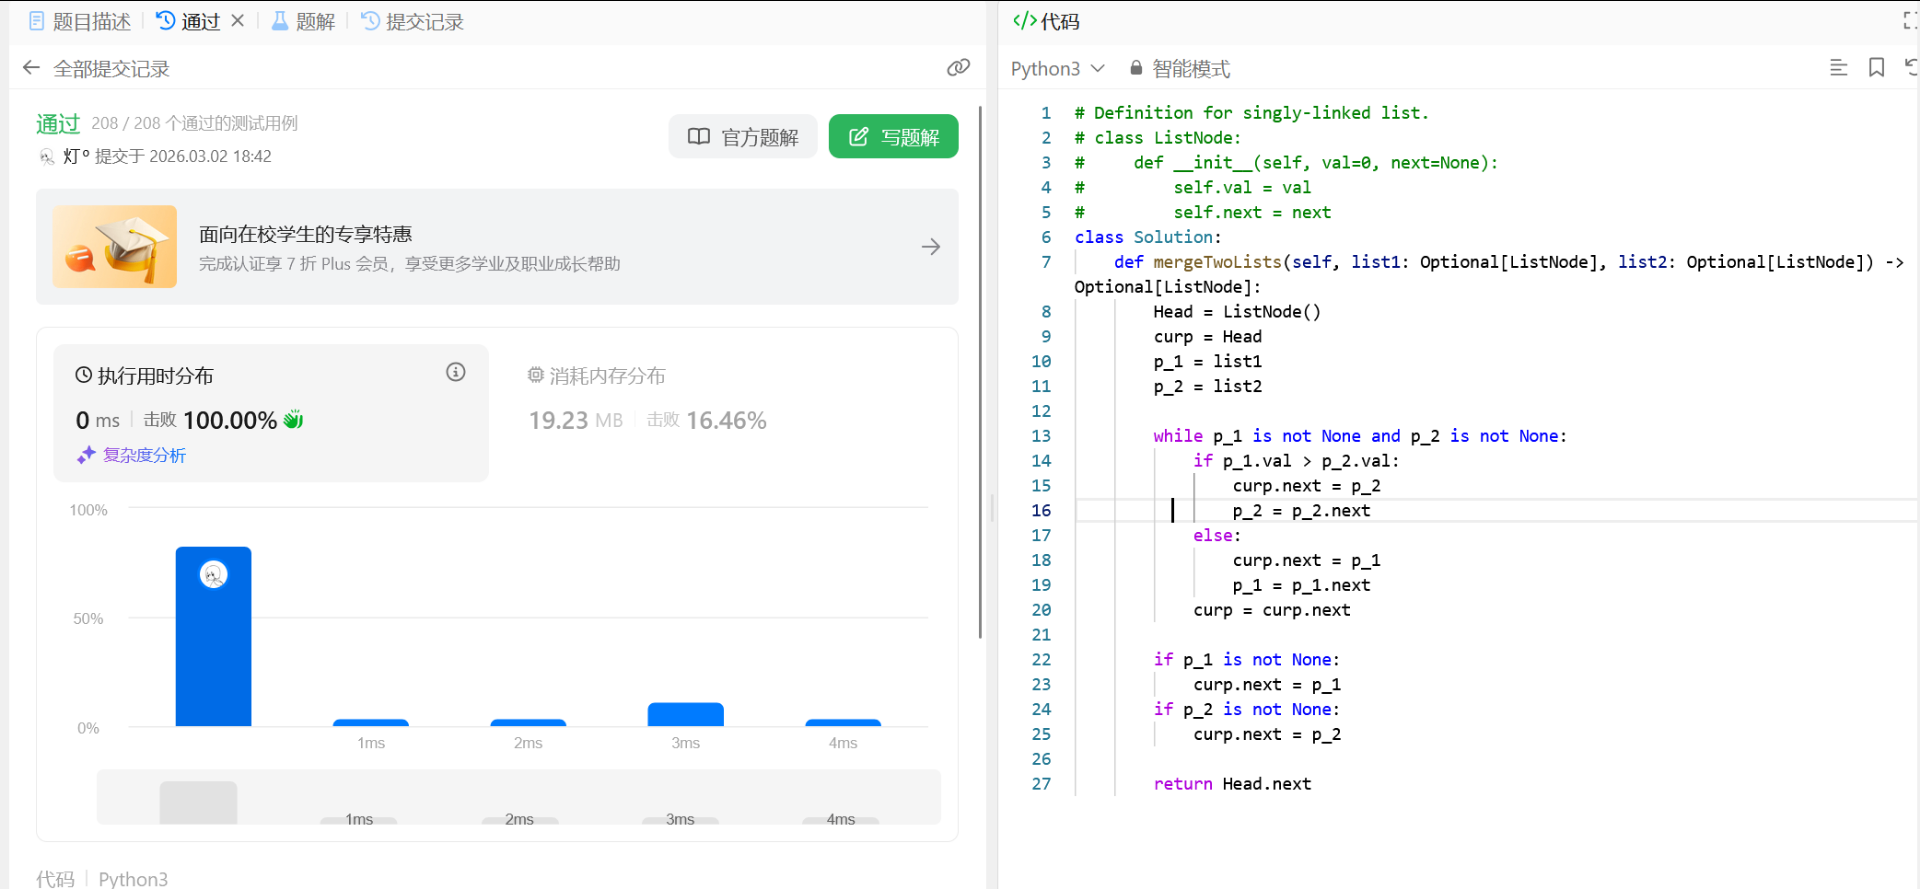Switch to the 题目描述 tab
This screenshot has width=1920, height=889.
pyautogui.click(x=80, y=21)
